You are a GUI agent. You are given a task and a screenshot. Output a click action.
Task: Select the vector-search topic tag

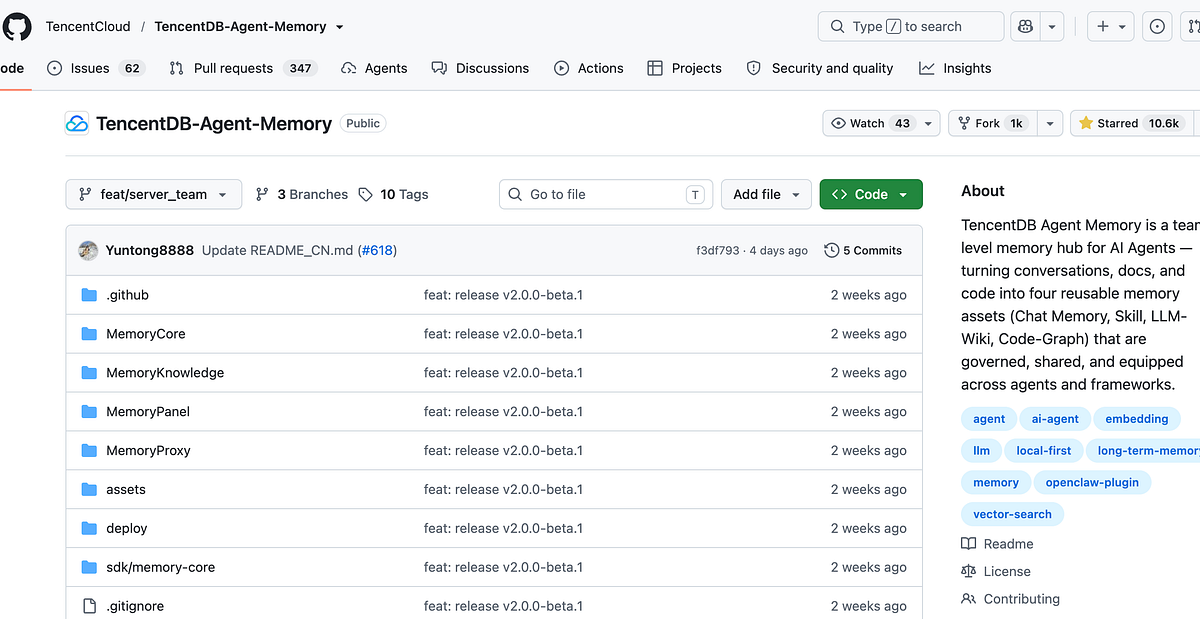tap(1012, 514)
